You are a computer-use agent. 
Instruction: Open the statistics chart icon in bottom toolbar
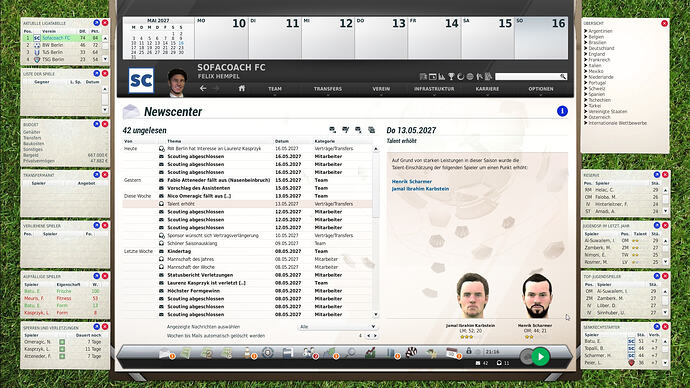coord(371,353)
